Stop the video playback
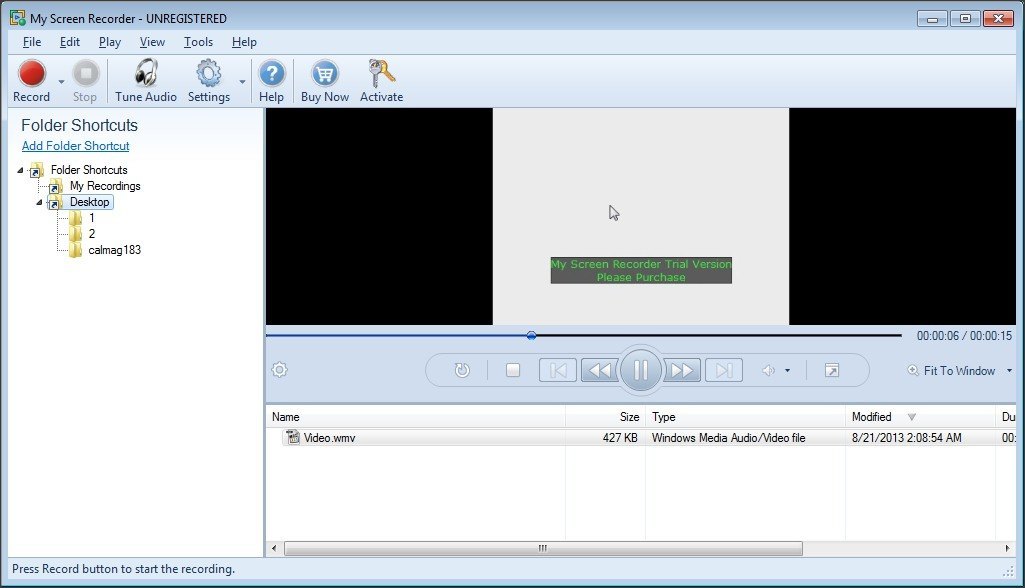This screenshot has height=588, width=1025. click(513, 370)
